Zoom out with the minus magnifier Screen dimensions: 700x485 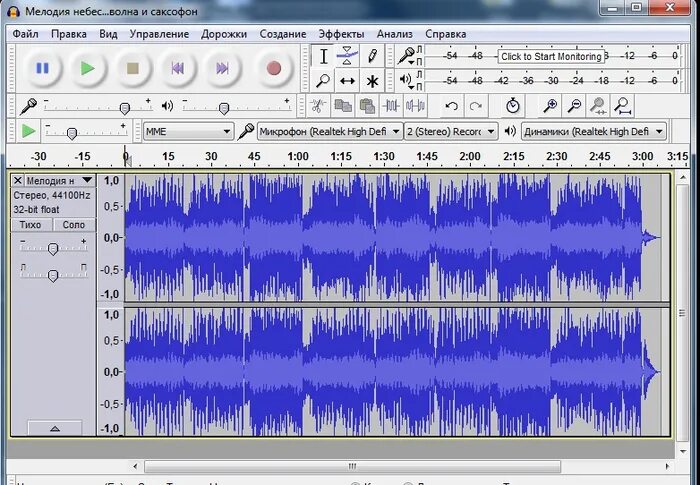(574, 106)
